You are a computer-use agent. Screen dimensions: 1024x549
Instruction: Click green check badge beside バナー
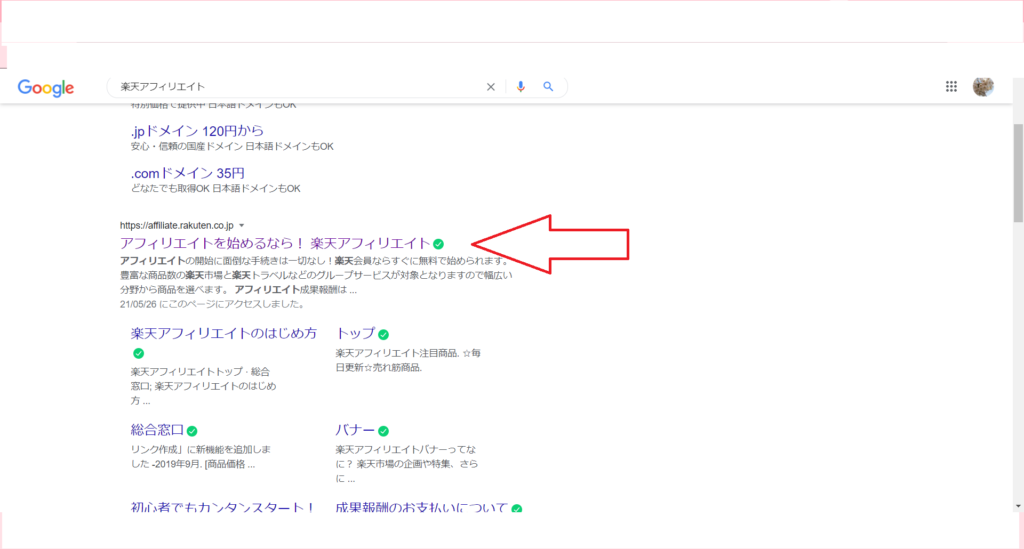[383, 431]
